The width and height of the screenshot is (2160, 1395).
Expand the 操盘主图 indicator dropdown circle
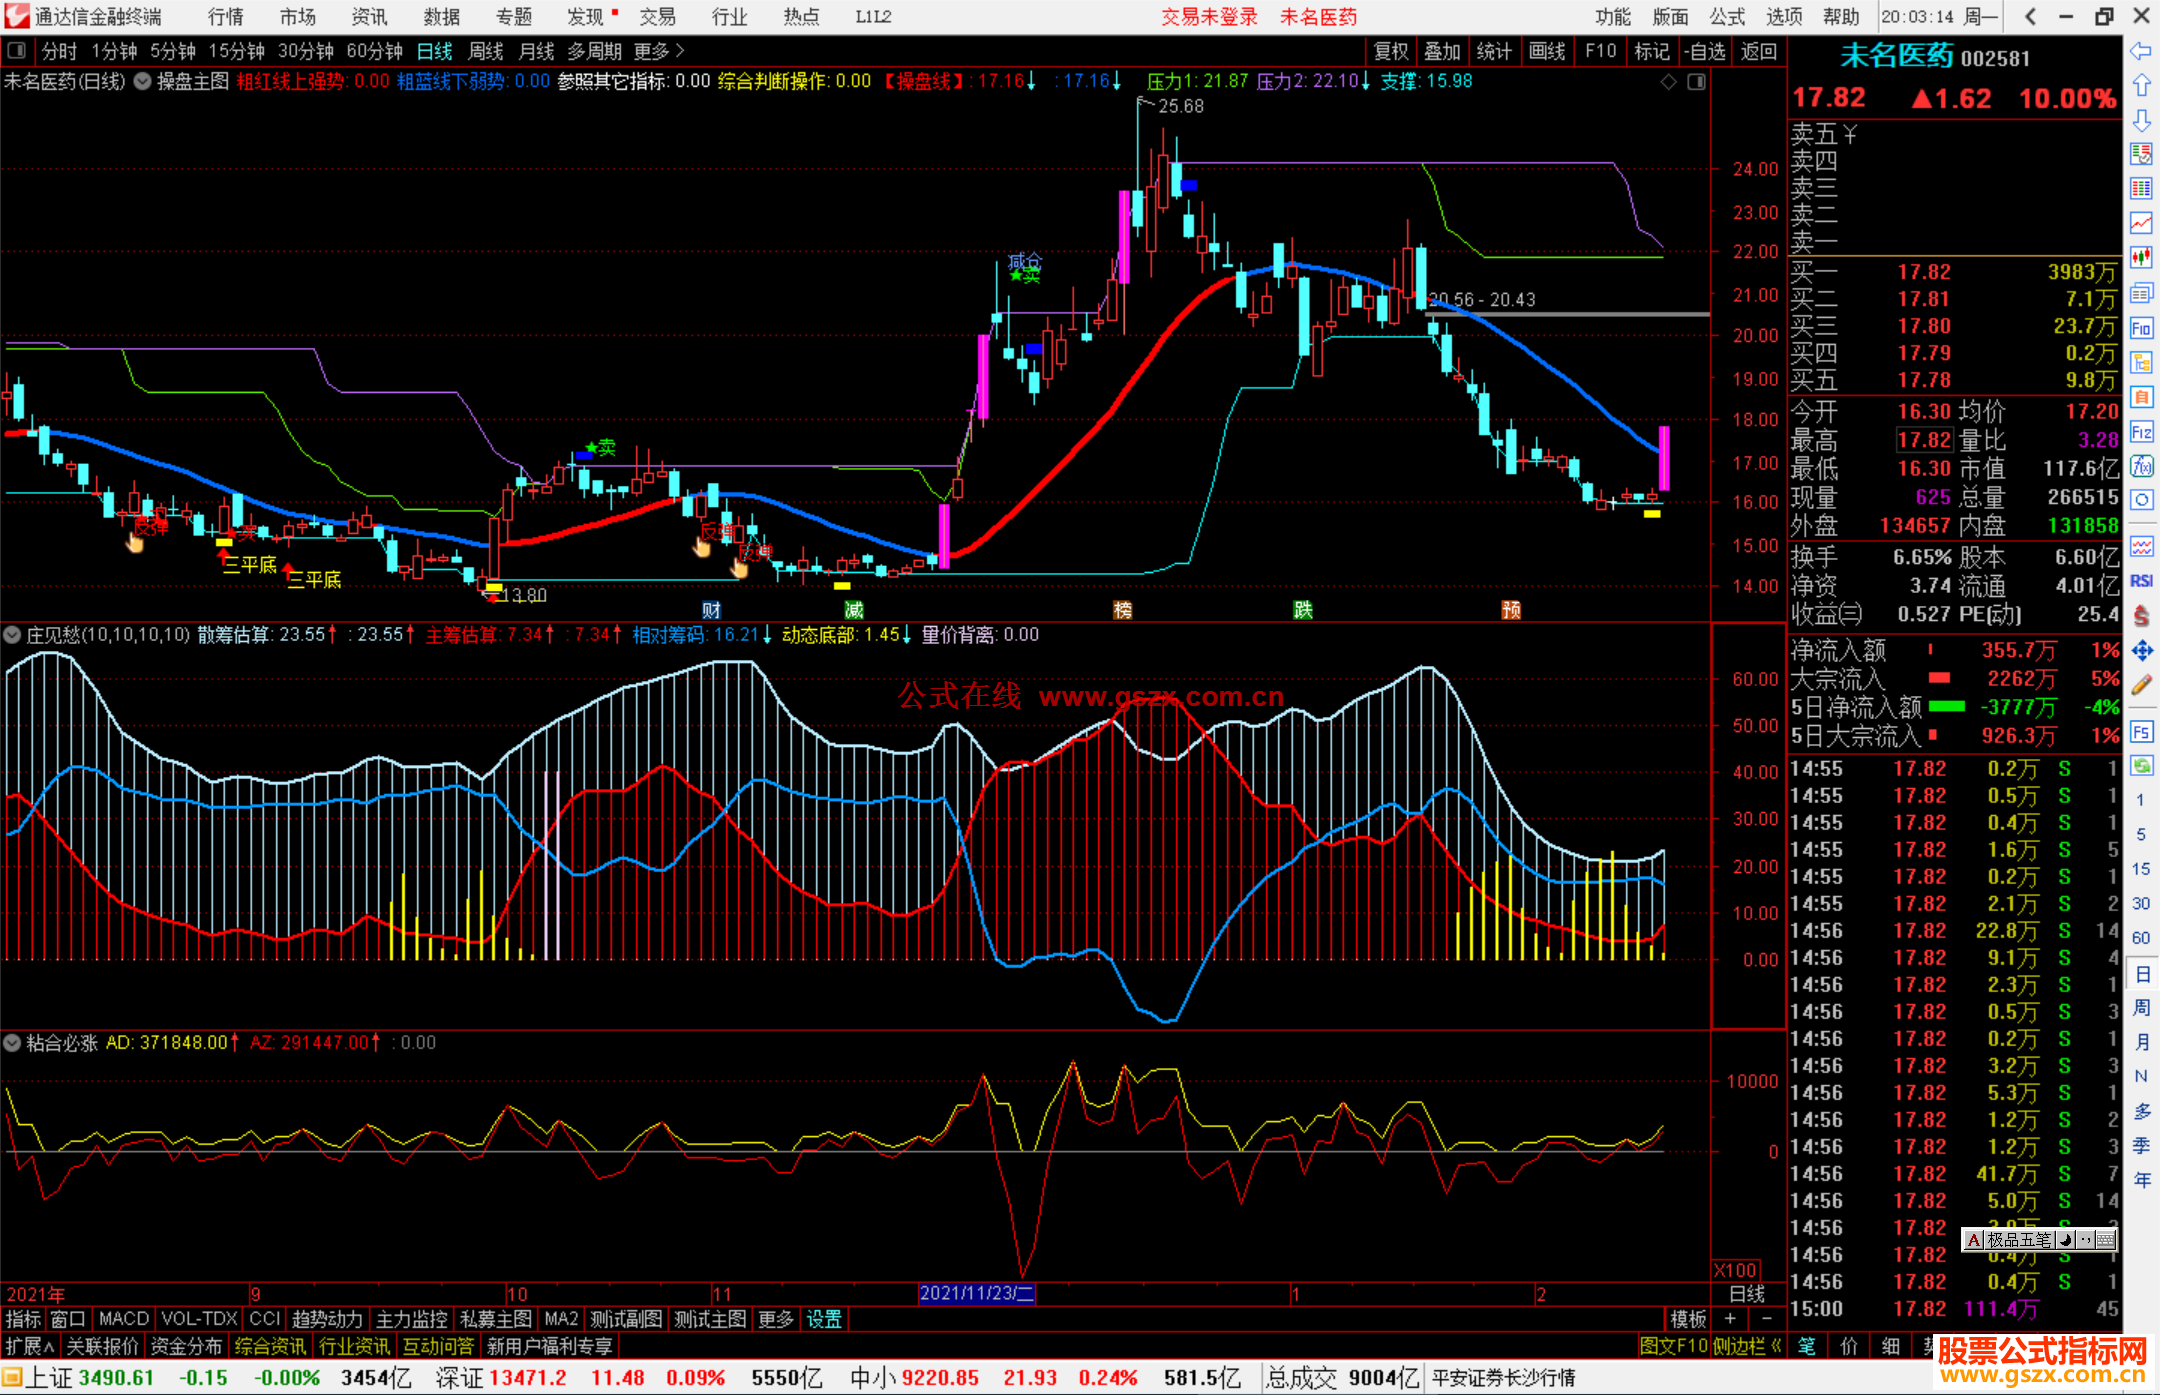(142, 82)
